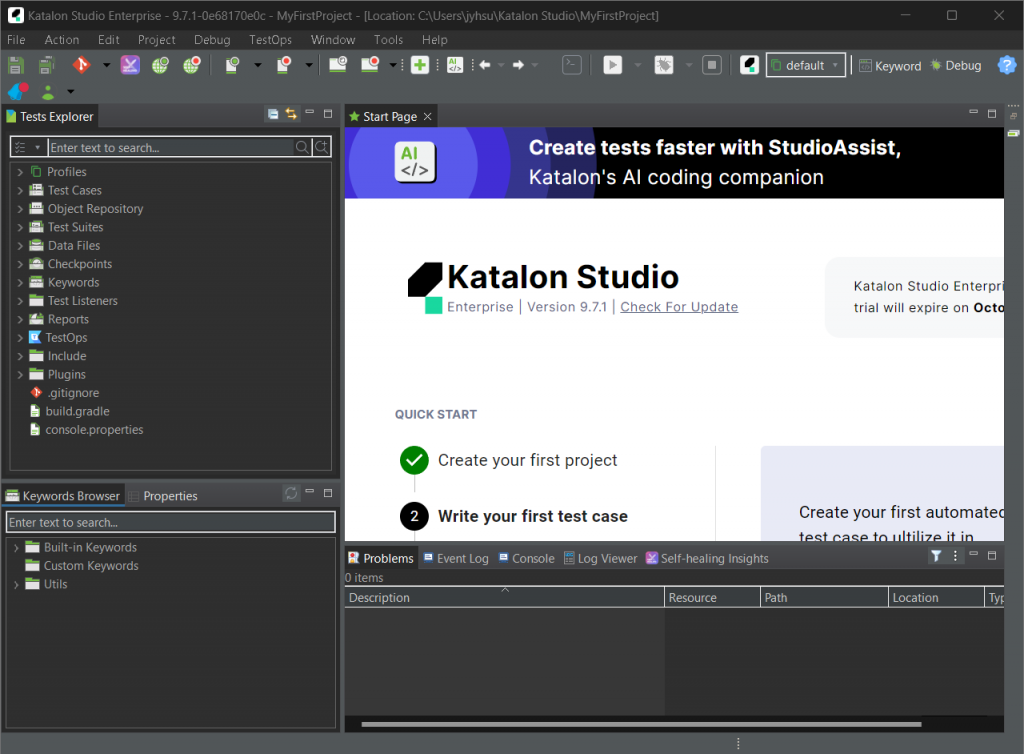Expand the Test Cases folder
This screenshot has width=1024, height=754.
tap(20, 190)
